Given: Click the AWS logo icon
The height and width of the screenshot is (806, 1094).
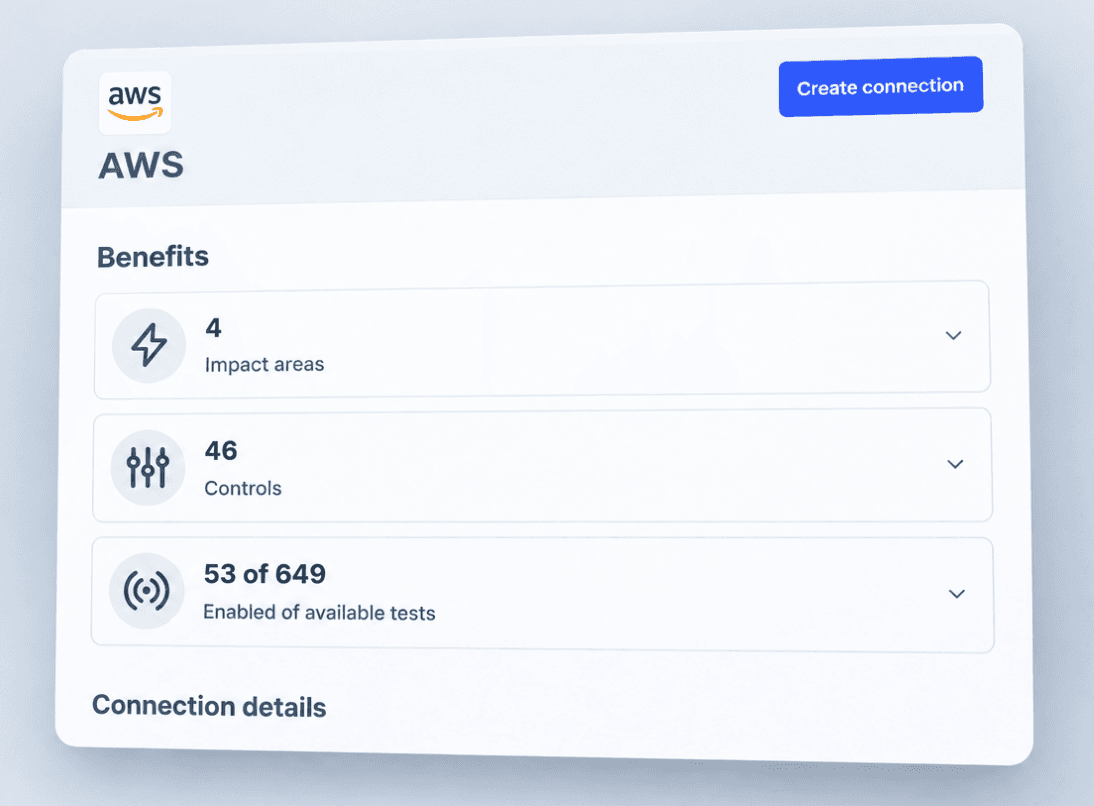Looking at the screenshot, I should [x=135, y=103].
